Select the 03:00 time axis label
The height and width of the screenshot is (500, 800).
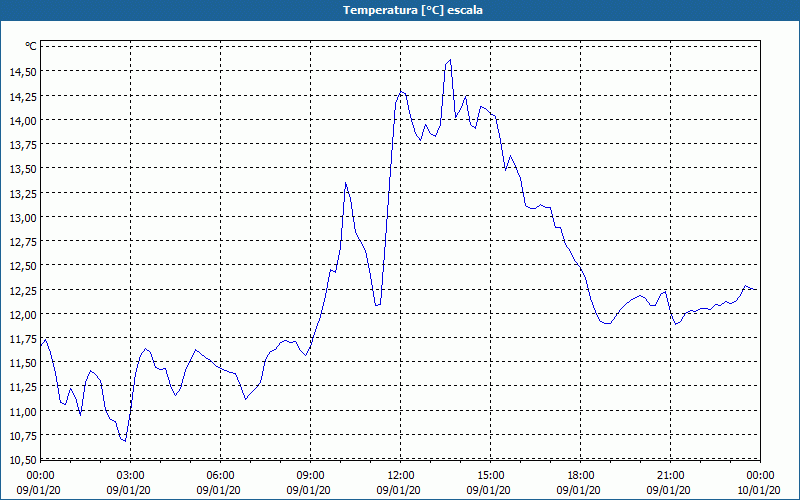[131, 476]
